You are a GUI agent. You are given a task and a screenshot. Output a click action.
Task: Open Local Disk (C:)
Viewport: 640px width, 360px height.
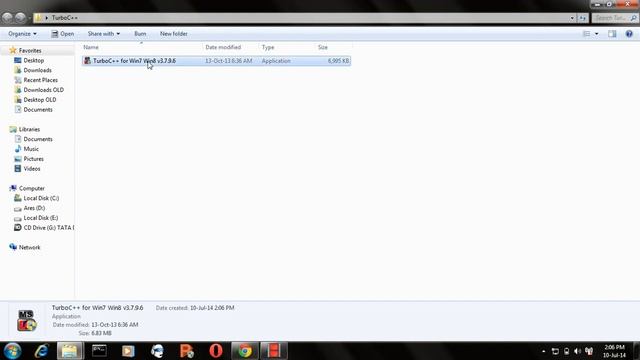click(41, 198)
